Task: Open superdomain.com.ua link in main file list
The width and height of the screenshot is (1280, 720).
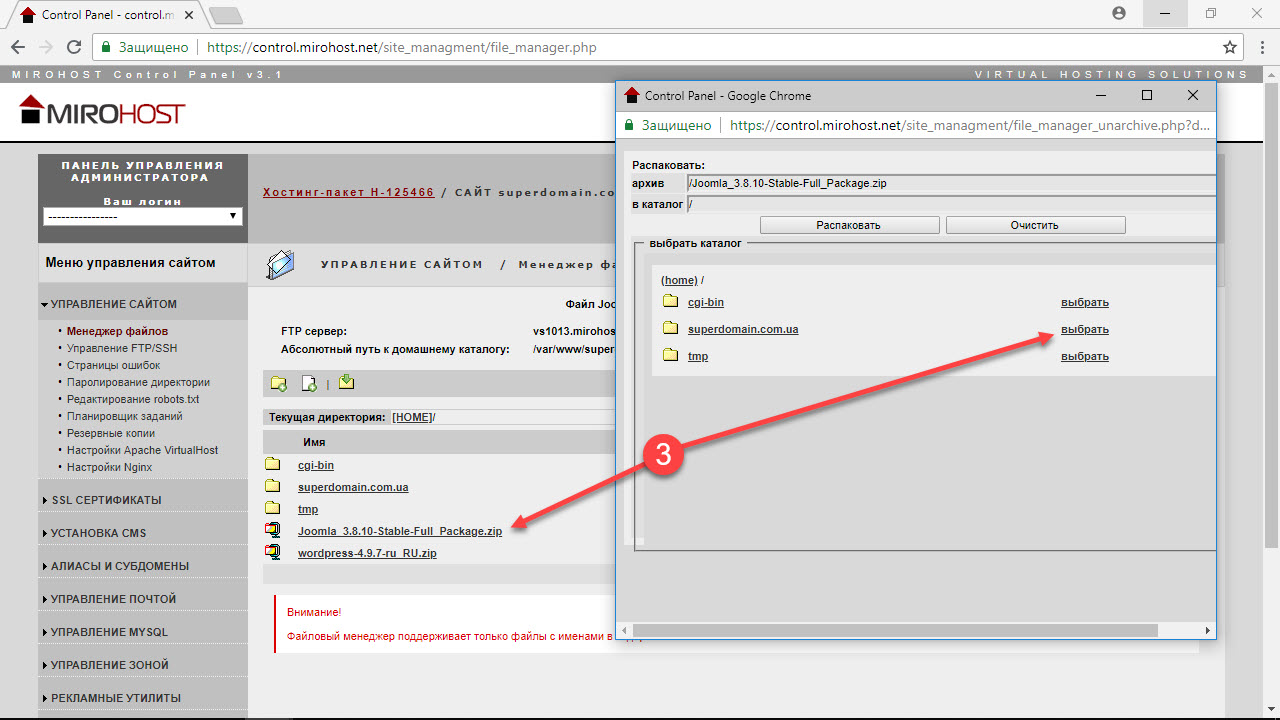Action: [353, 487]
